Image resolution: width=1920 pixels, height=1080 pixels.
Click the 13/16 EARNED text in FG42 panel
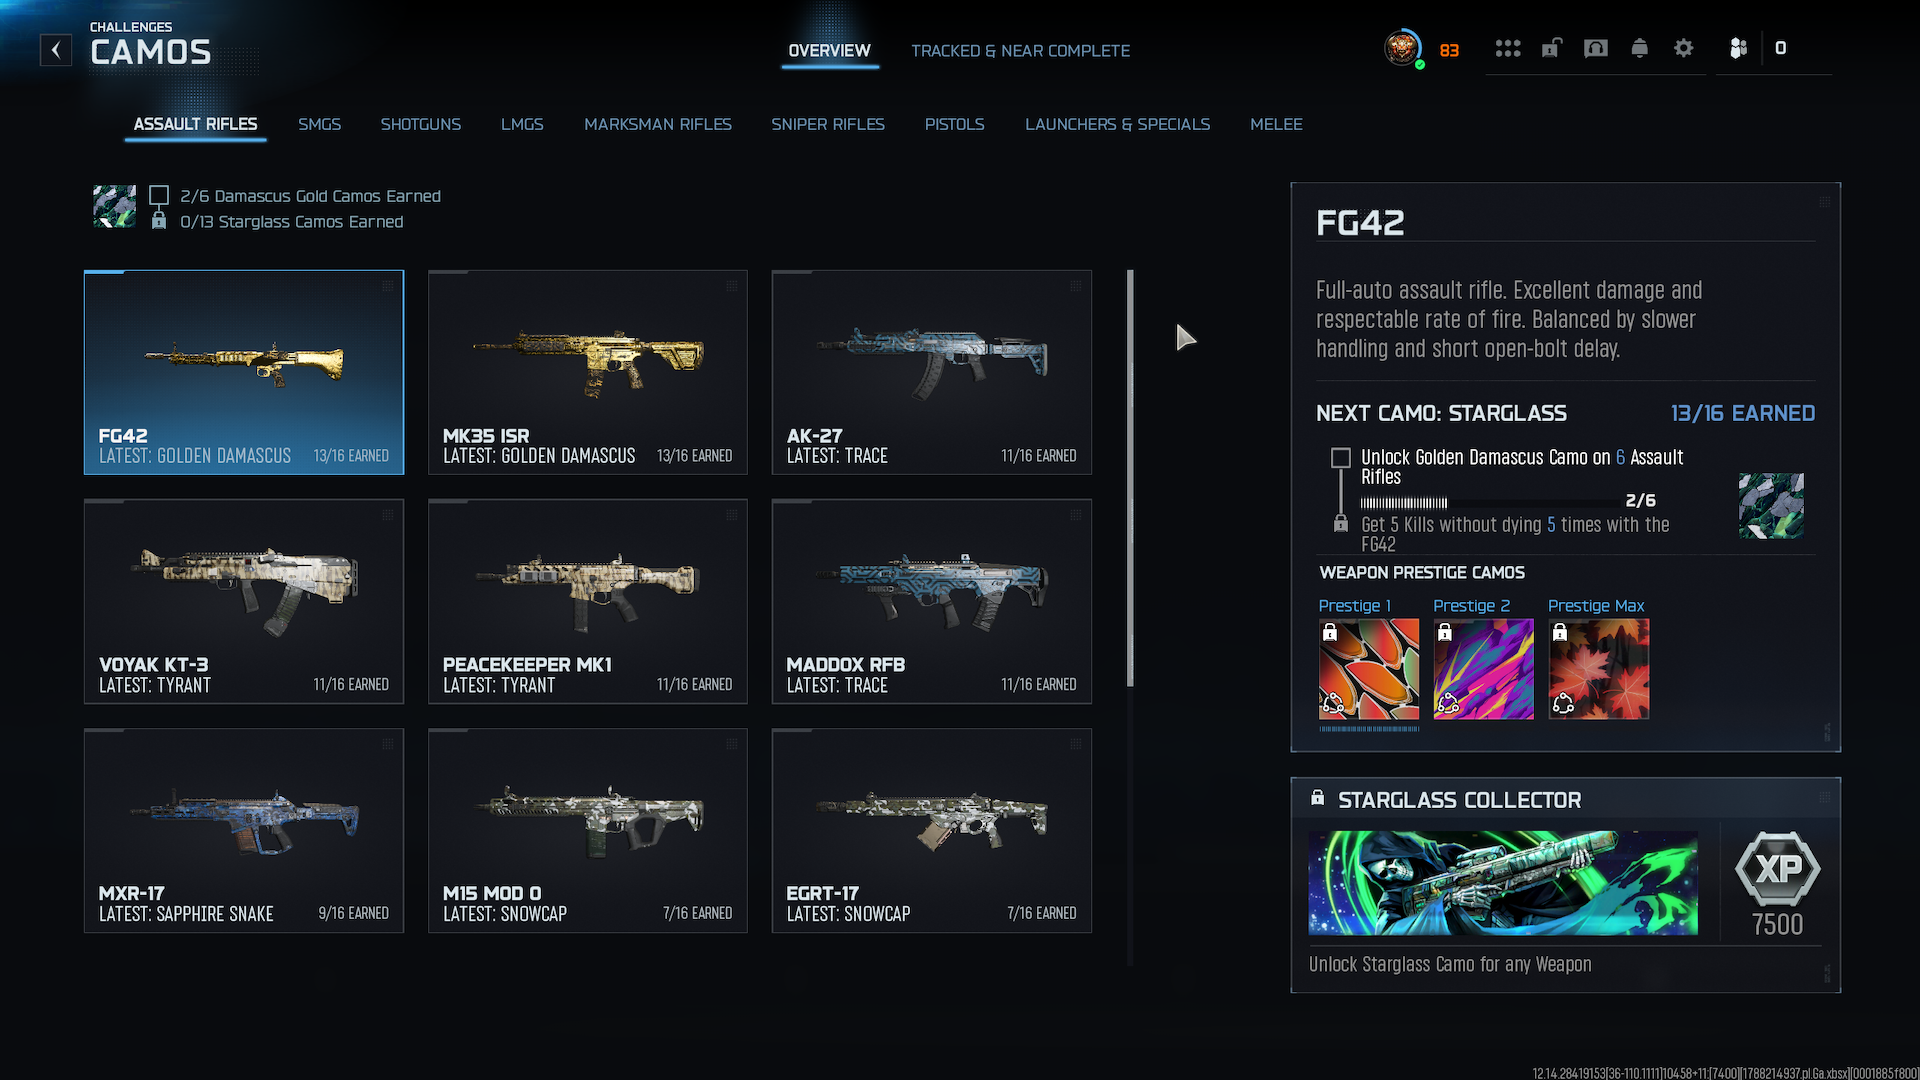[x=1743, y=413]
